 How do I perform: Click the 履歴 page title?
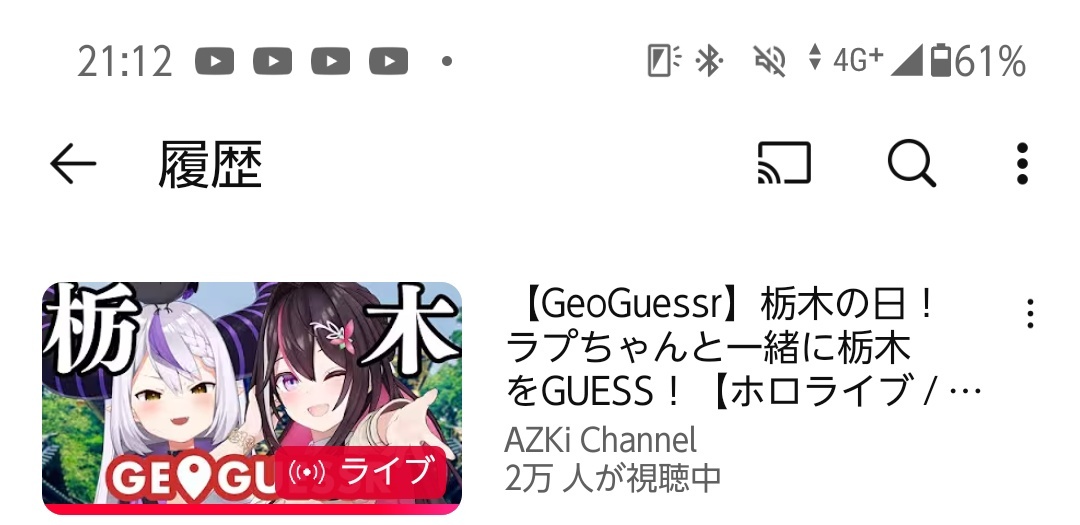(210, 165)
